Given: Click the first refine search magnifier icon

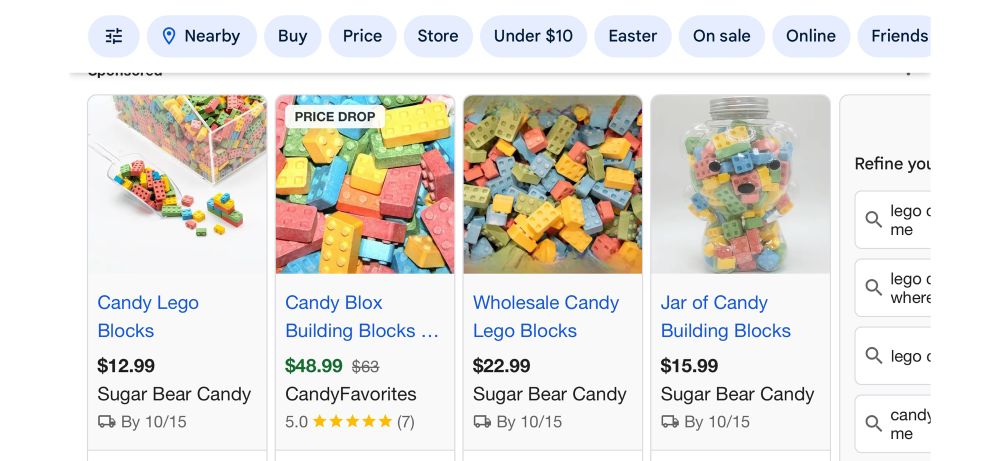Looking at the screenshot, I should tap(873, 219).
